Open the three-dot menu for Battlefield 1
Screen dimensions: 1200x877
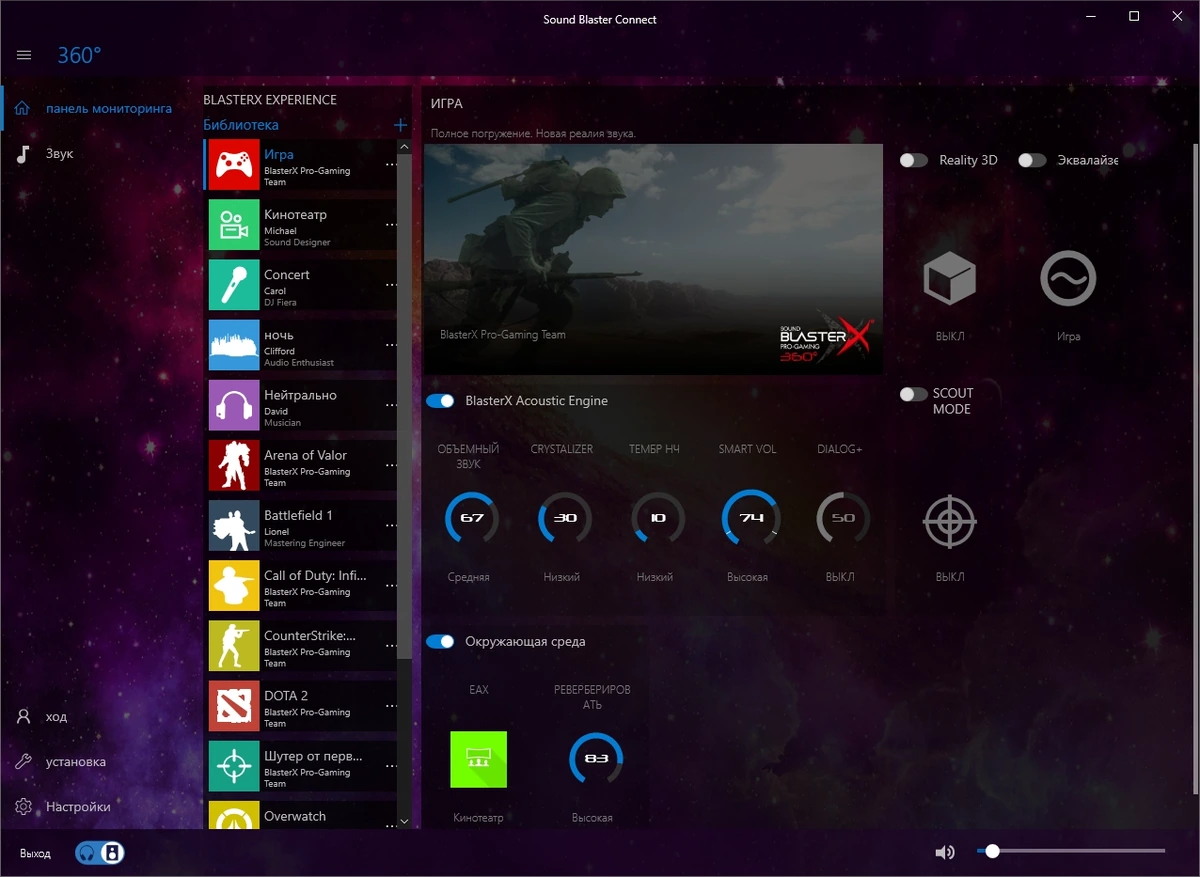coord(391,526)
